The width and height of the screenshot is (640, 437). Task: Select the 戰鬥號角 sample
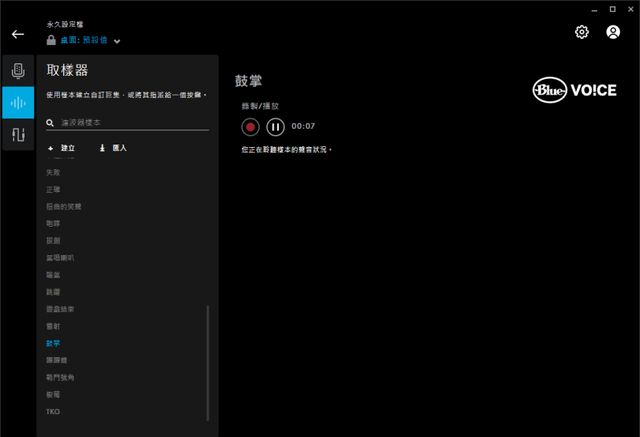click(60, 377)
